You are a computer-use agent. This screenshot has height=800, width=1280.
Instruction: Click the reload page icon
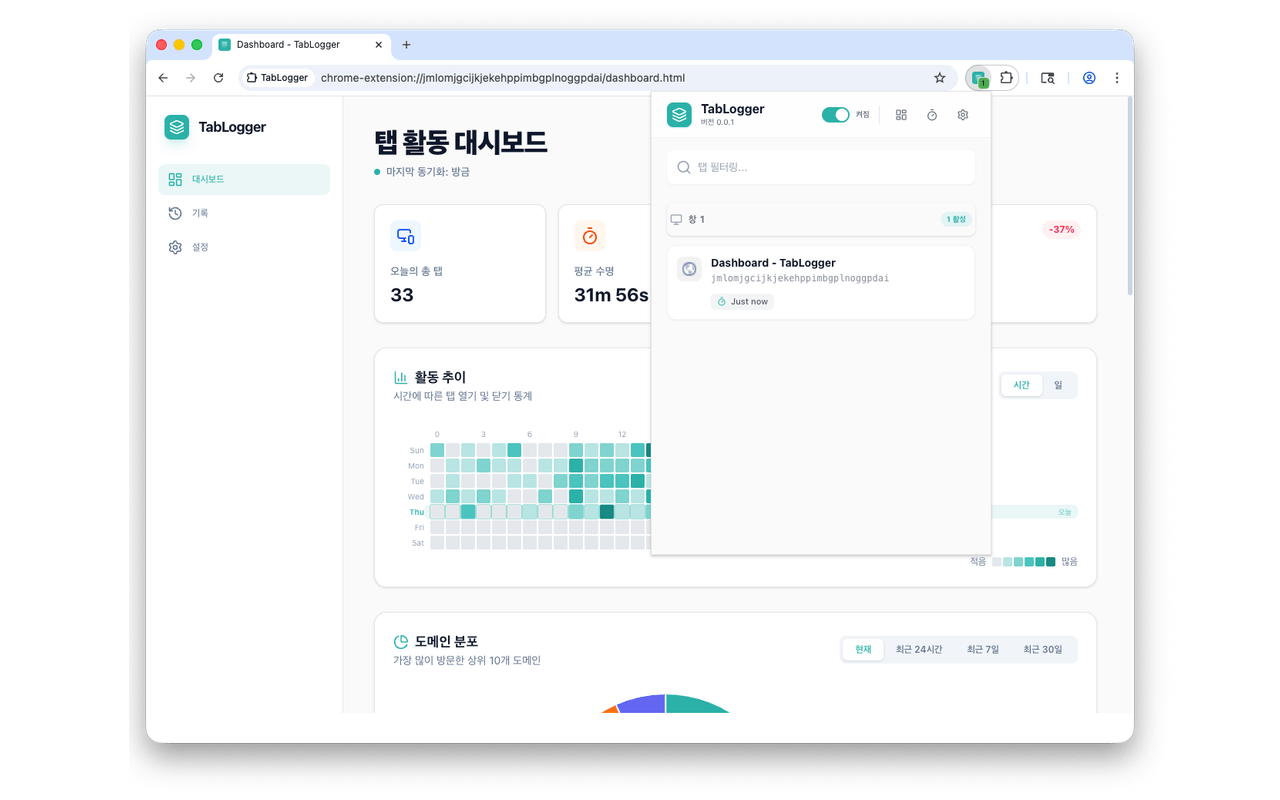click(218, 78)
